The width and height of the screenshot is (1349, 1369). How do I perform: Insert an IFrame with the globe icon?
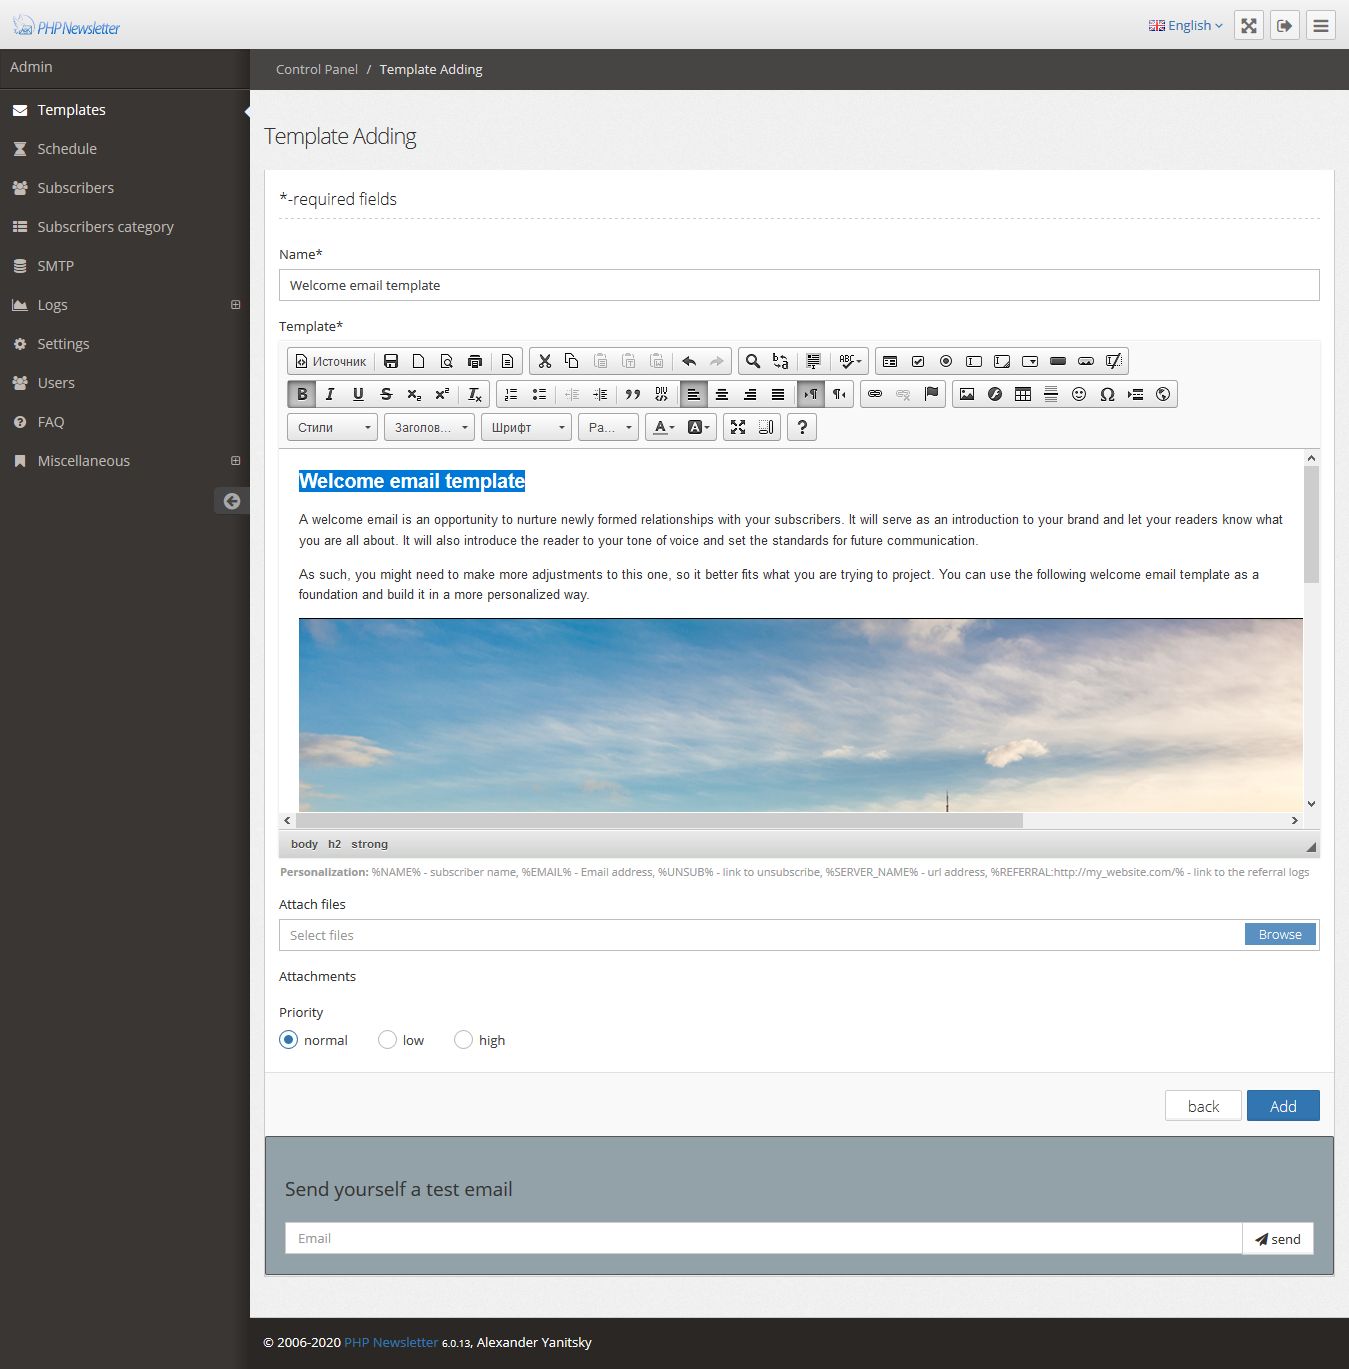[x=1163, y=394]
